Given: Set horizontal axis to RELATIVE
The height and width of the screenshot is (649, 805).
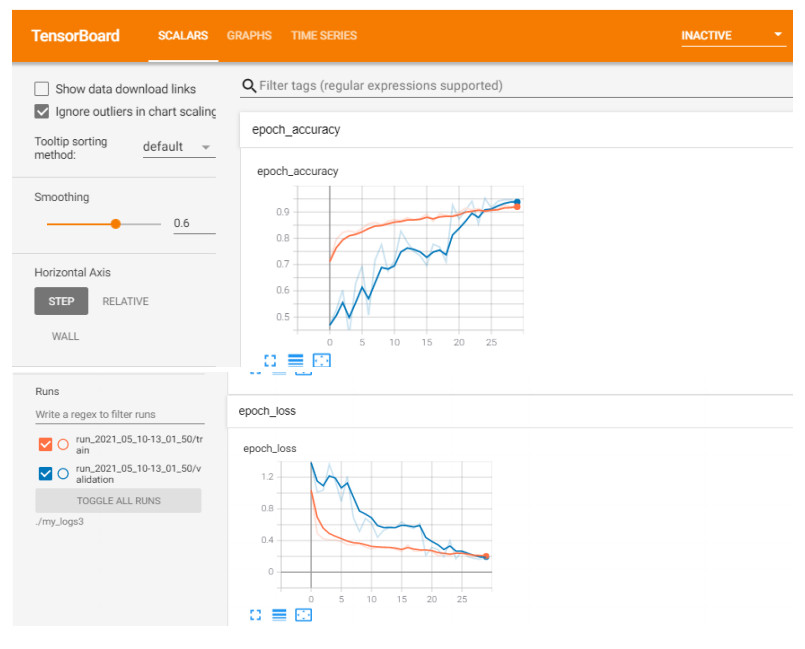Looking at the screenshot, I should pos(125,301).
